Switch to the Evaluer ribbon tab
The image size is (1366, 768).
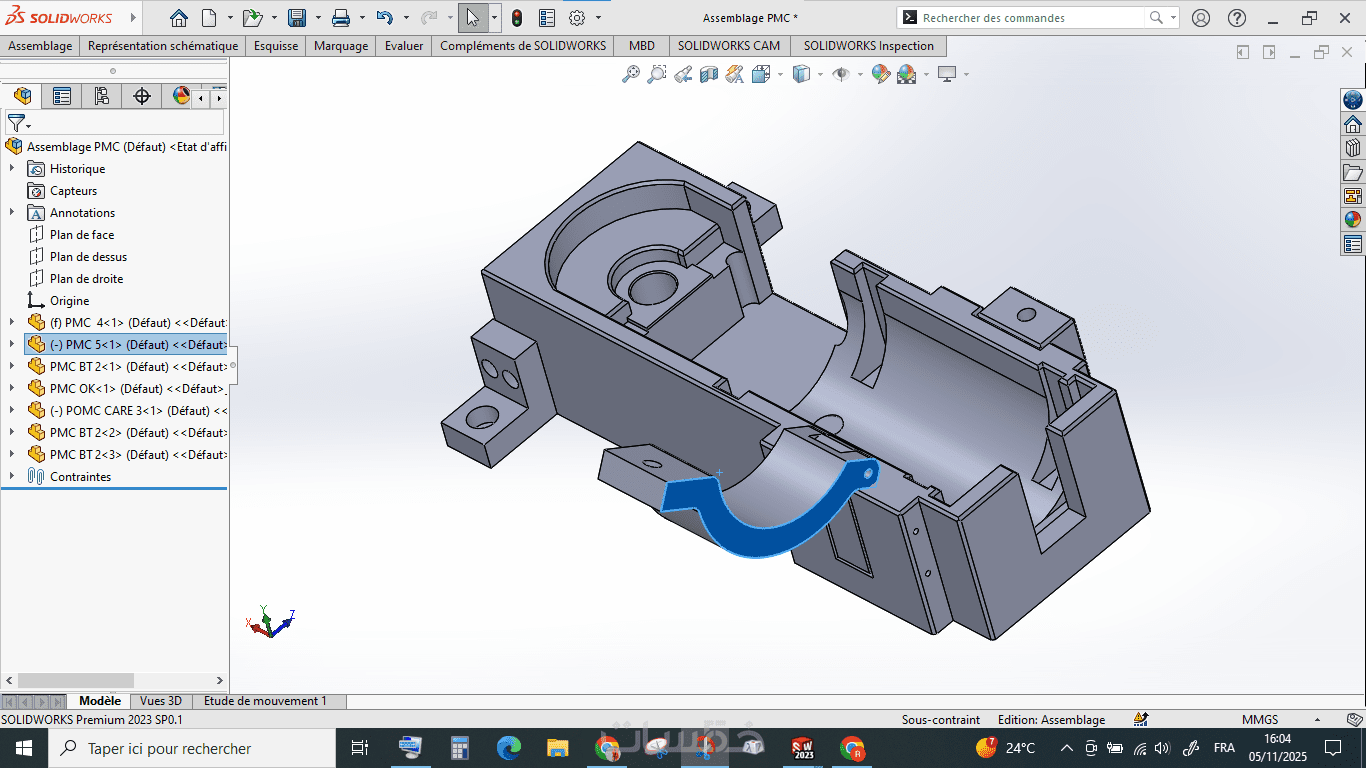pos(404,46)
